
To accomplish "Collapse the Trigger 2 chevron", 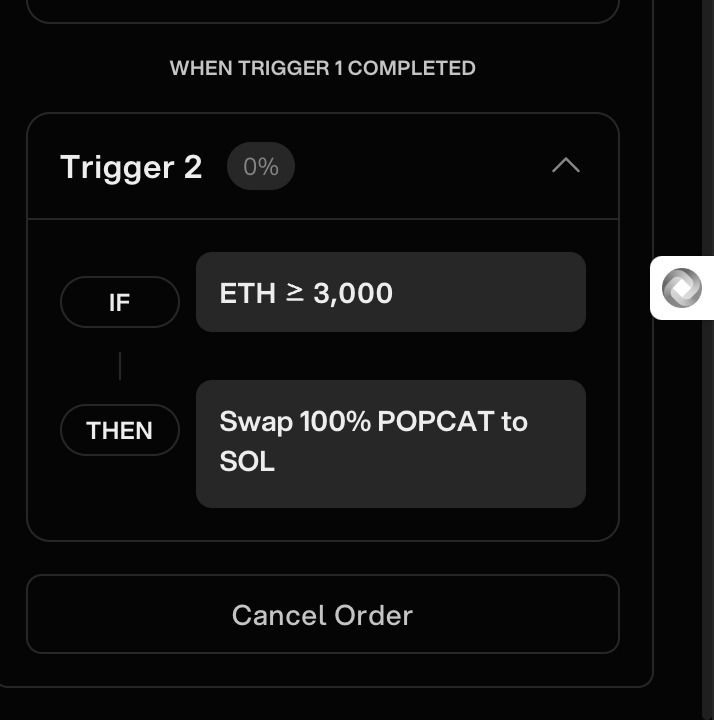I will (566, 166).
